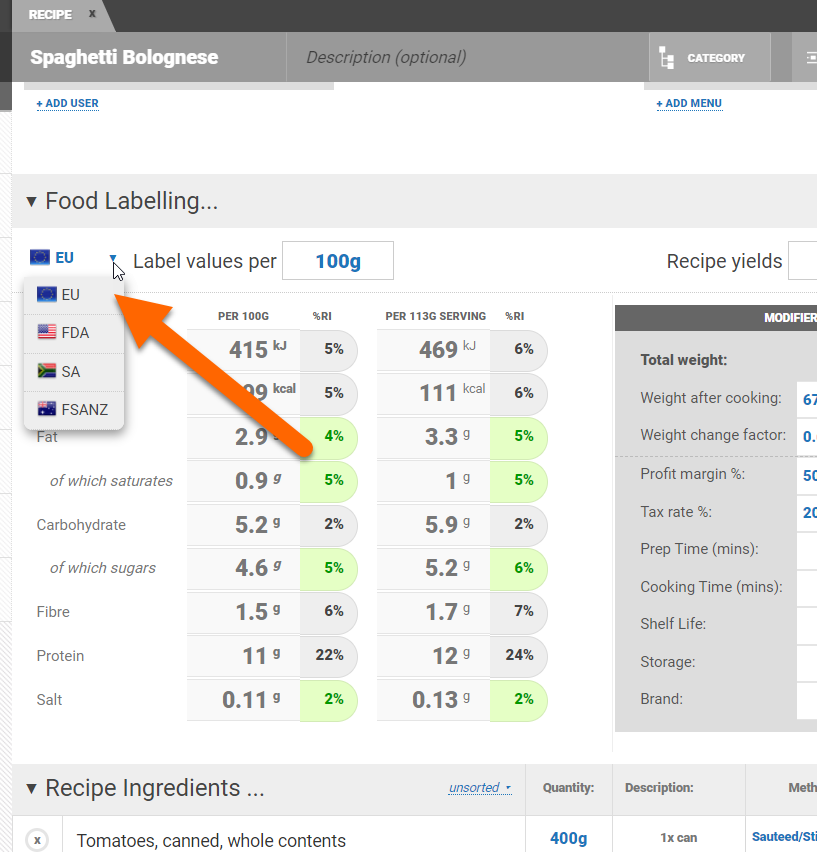
Task: Click the EU region dropdown arrow
Action: tap(114, 259)
